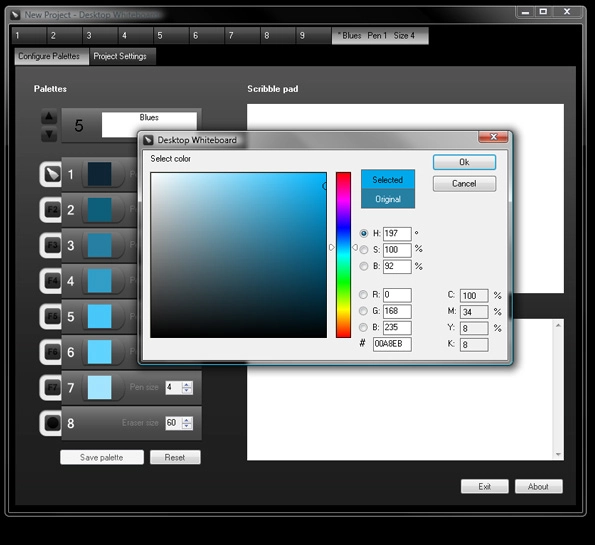595x545 pixels.
Task: Switch to the Project Settings tab
Action: tap(123, 56)
